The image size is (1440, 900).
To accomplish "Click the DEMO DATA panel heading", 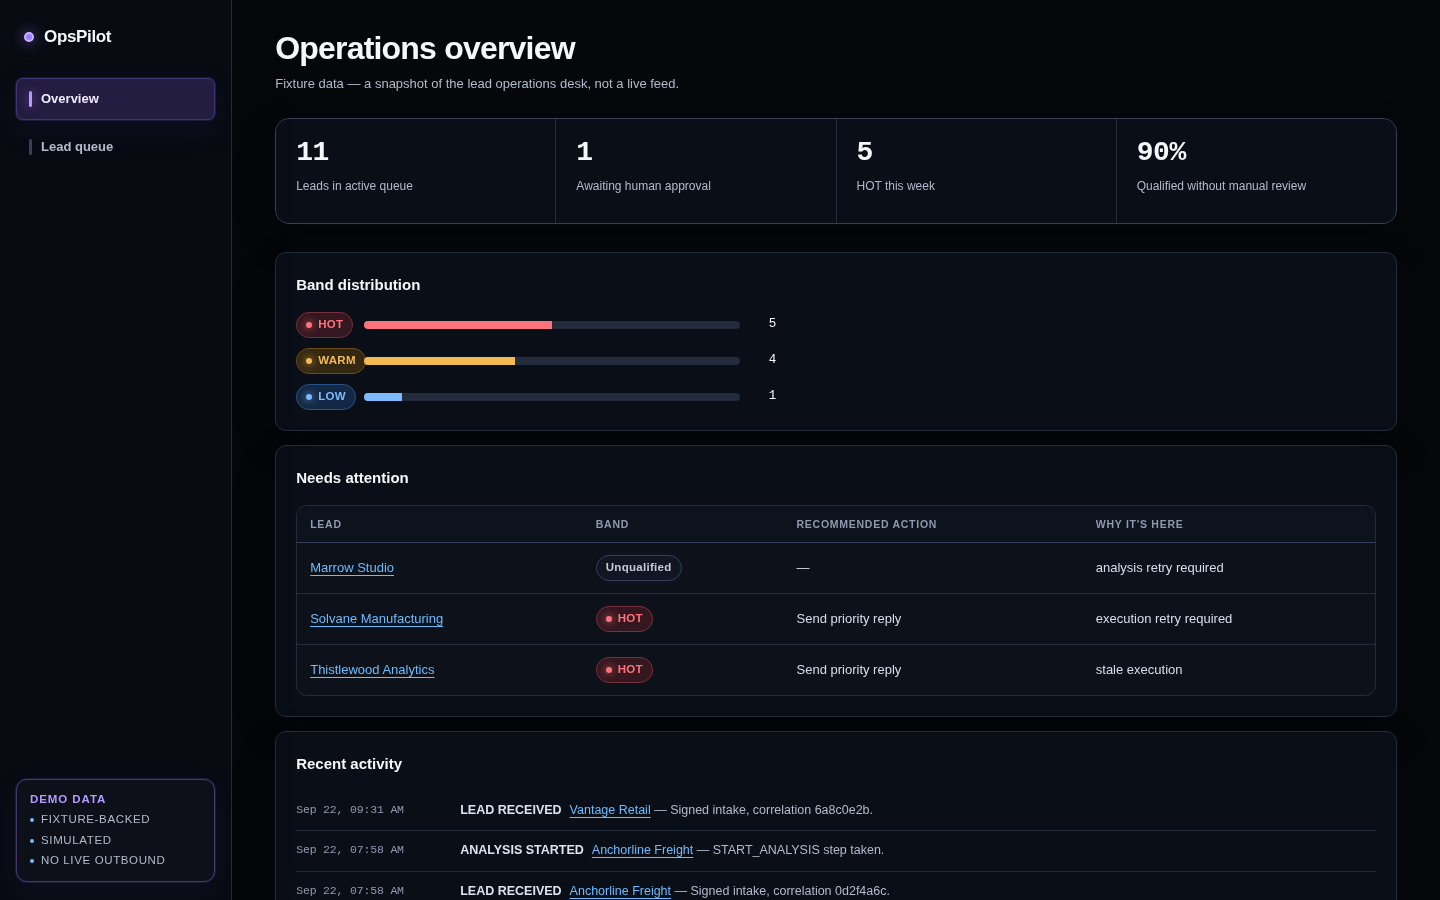I will point(68,799).
